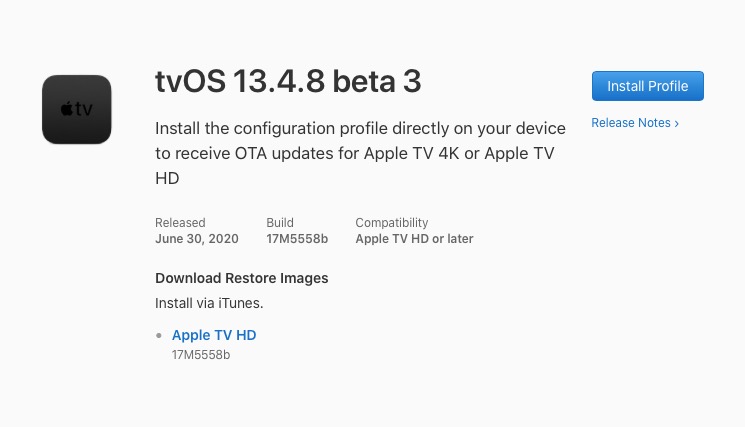Select the bold build number 17M5558b

pyautogui.click(x=297, y=239)
